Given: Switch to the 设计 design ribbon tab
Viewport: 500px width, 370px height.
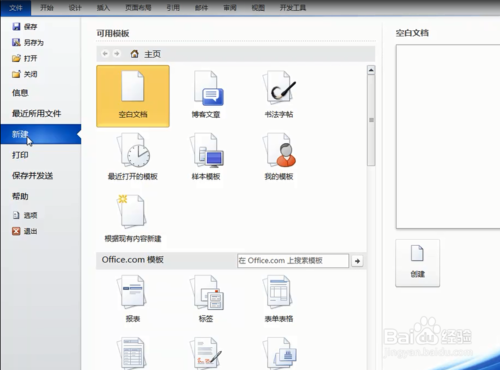Looking at the screenshot, I should pos(75,8).
